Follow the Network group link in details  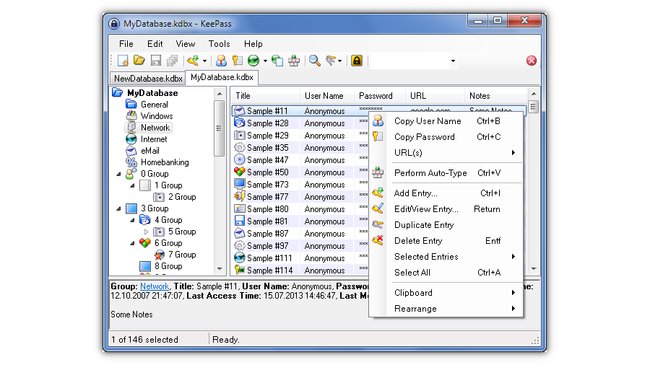(x=154, y=286)
